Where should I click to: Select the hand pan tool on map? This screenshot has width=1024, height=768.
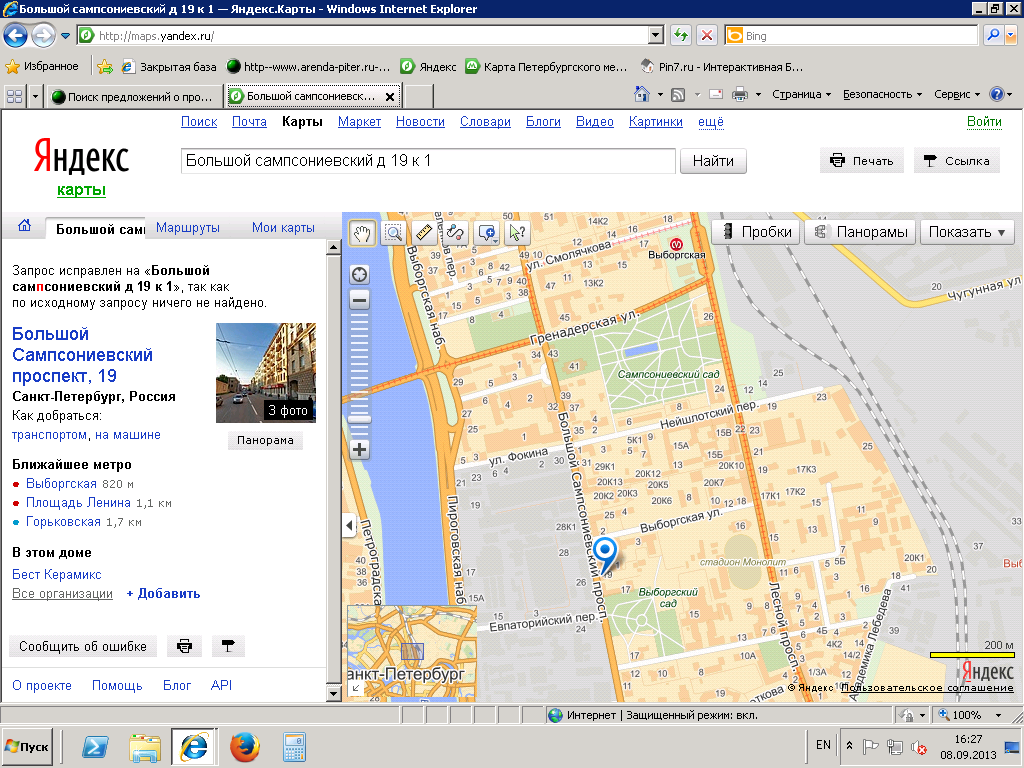tap(362, 232)
